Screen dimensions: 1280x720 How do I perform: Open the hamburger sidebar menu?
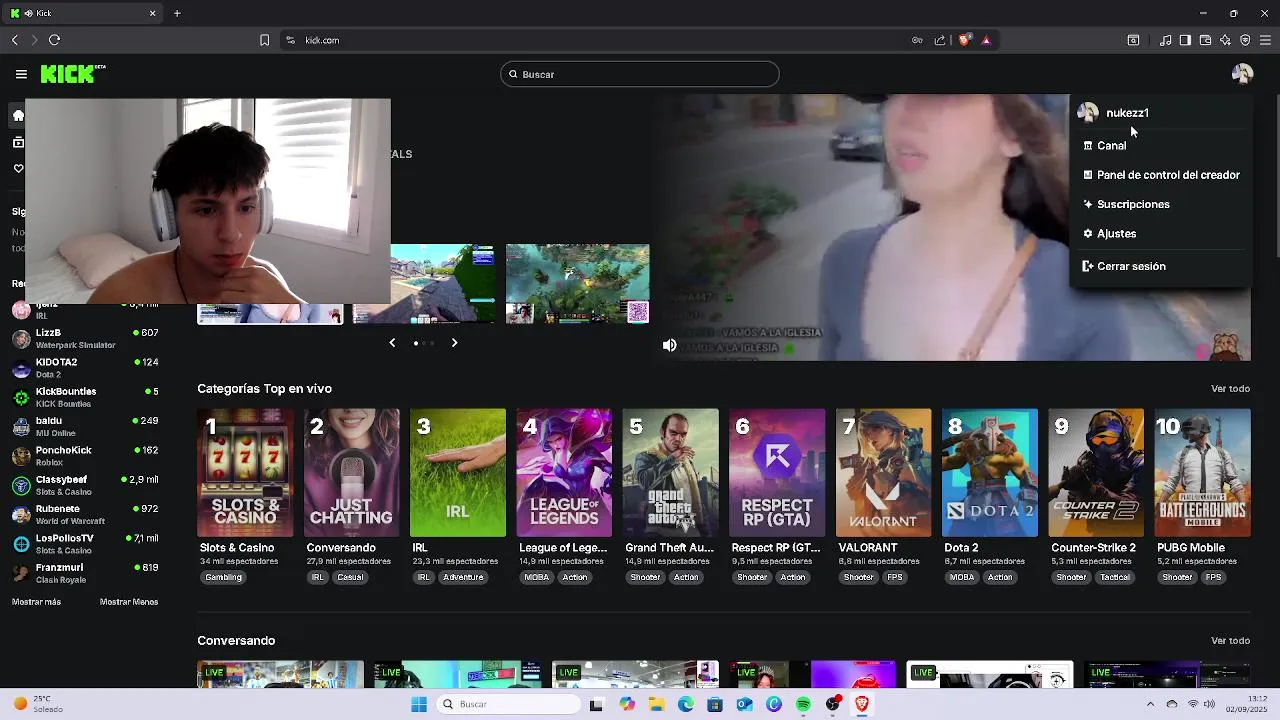point(21,74)
